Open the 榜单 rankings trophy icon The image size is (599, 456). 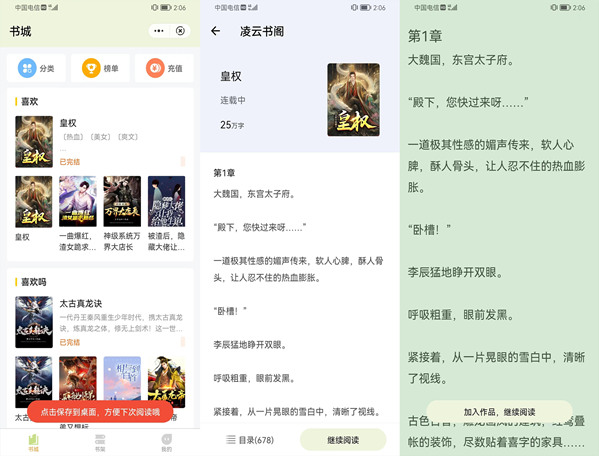pyautogui.click(x=91, y=68)
